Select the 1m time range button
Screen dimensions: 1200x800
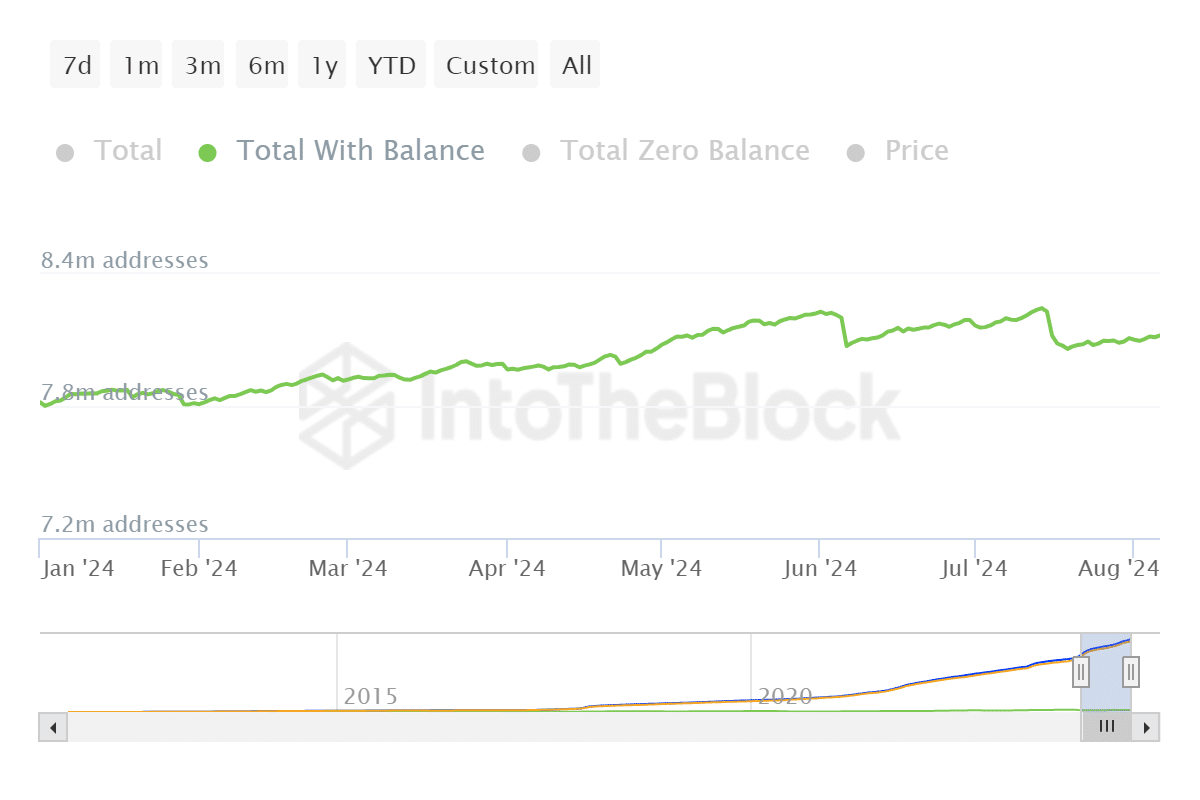tap(140, 66)
